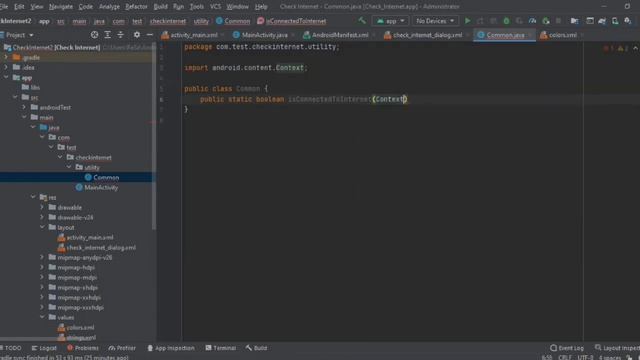Open the Device Manager icon

(615, 20)
